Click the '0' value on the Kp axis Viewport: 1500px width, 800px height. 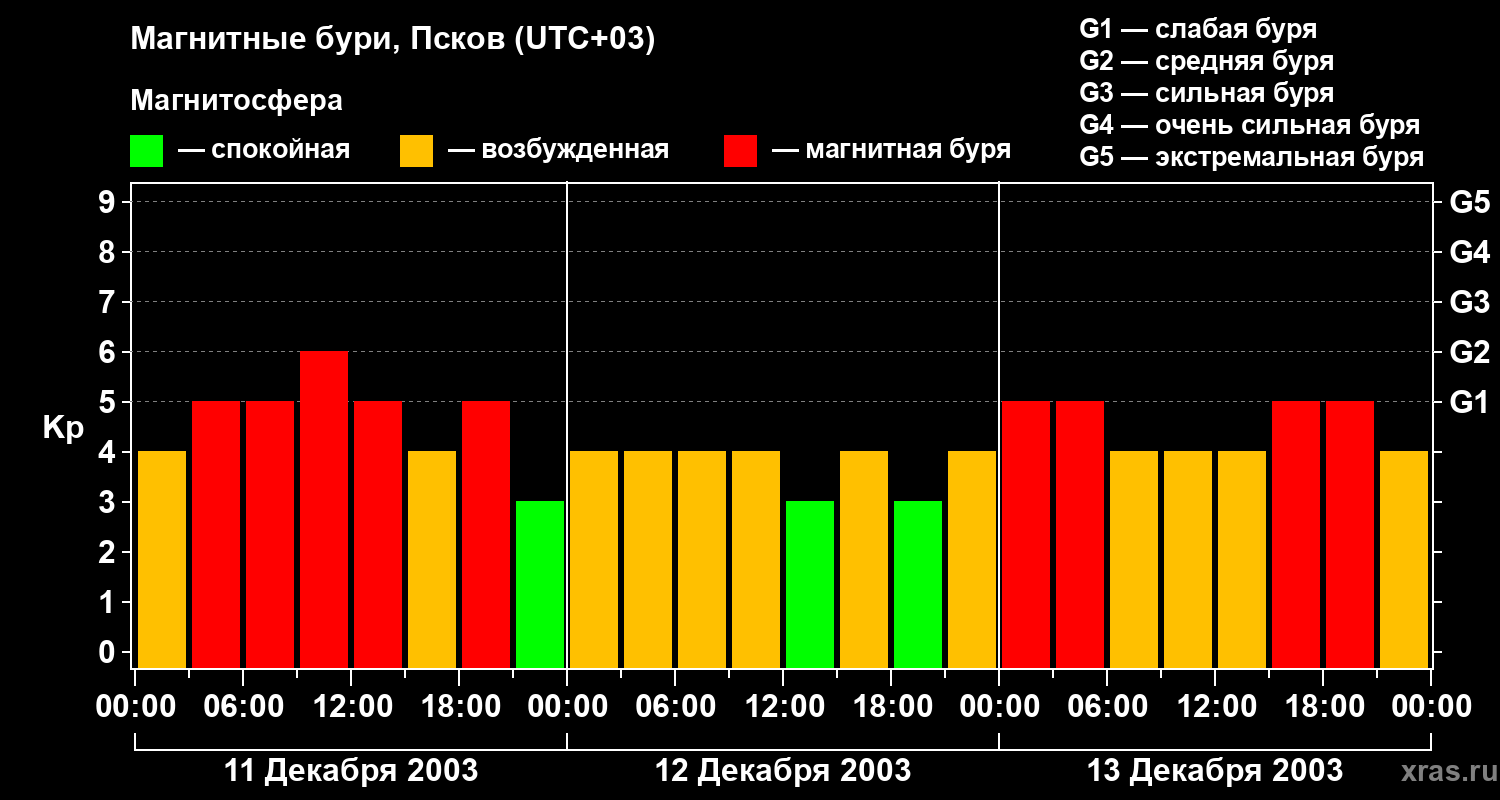(x=109, y=652)
